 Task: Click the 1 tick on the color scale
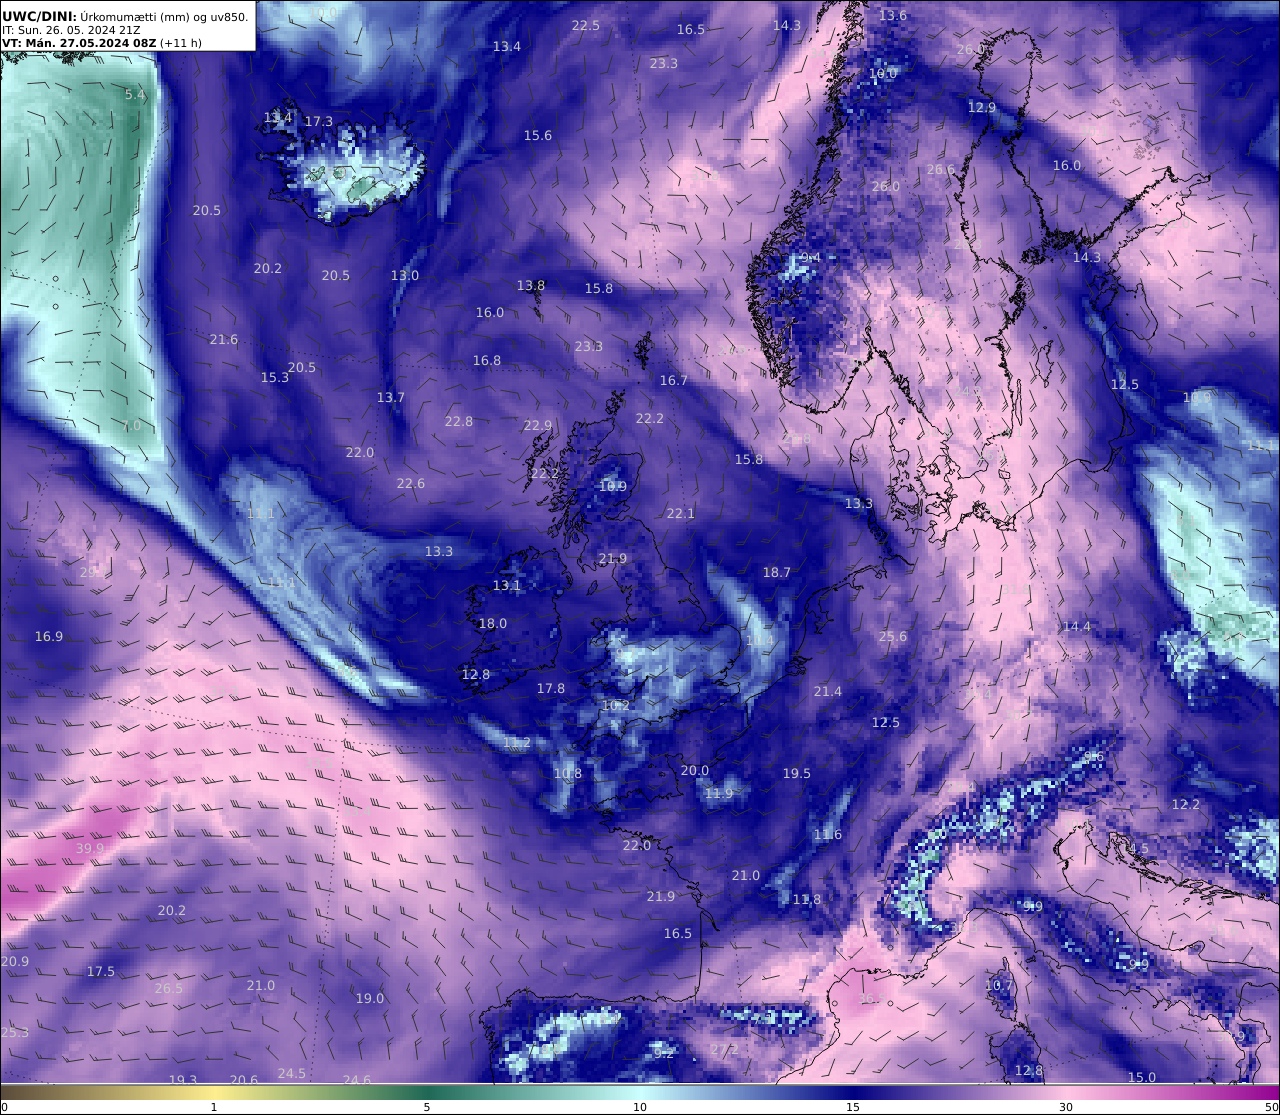coord(214,1107)
